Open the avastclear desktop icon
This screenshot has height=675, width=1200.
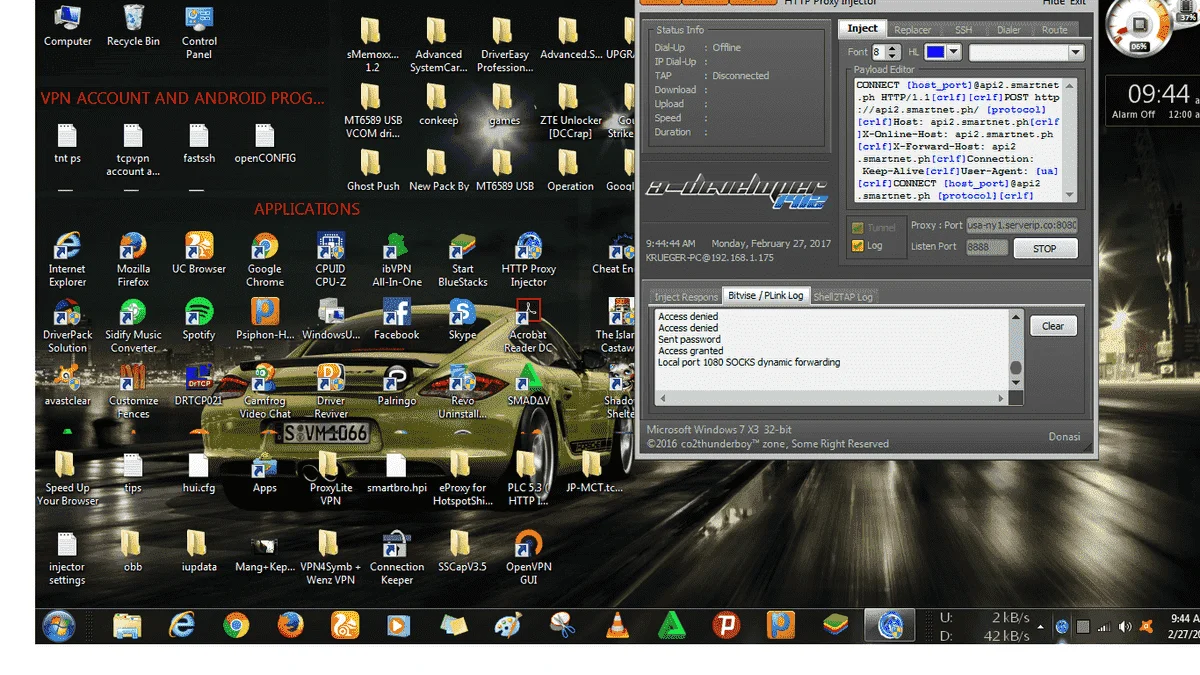pyautogui.click(x=67, y=386)
